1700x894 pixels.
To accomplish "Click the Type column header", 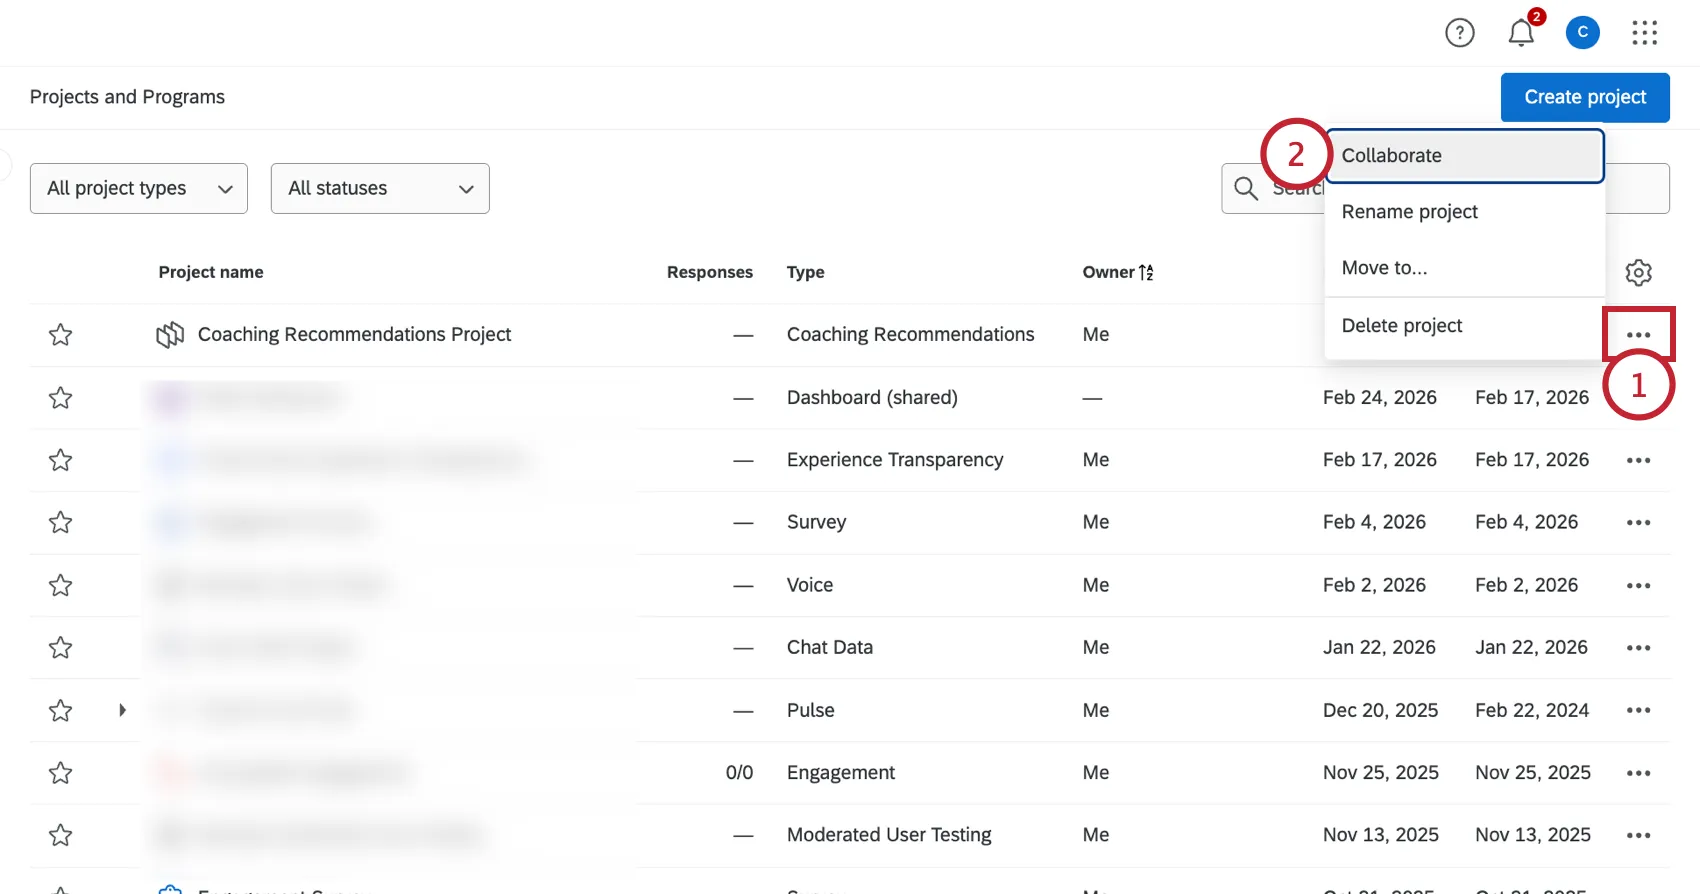I will click(x=806, y=272).
